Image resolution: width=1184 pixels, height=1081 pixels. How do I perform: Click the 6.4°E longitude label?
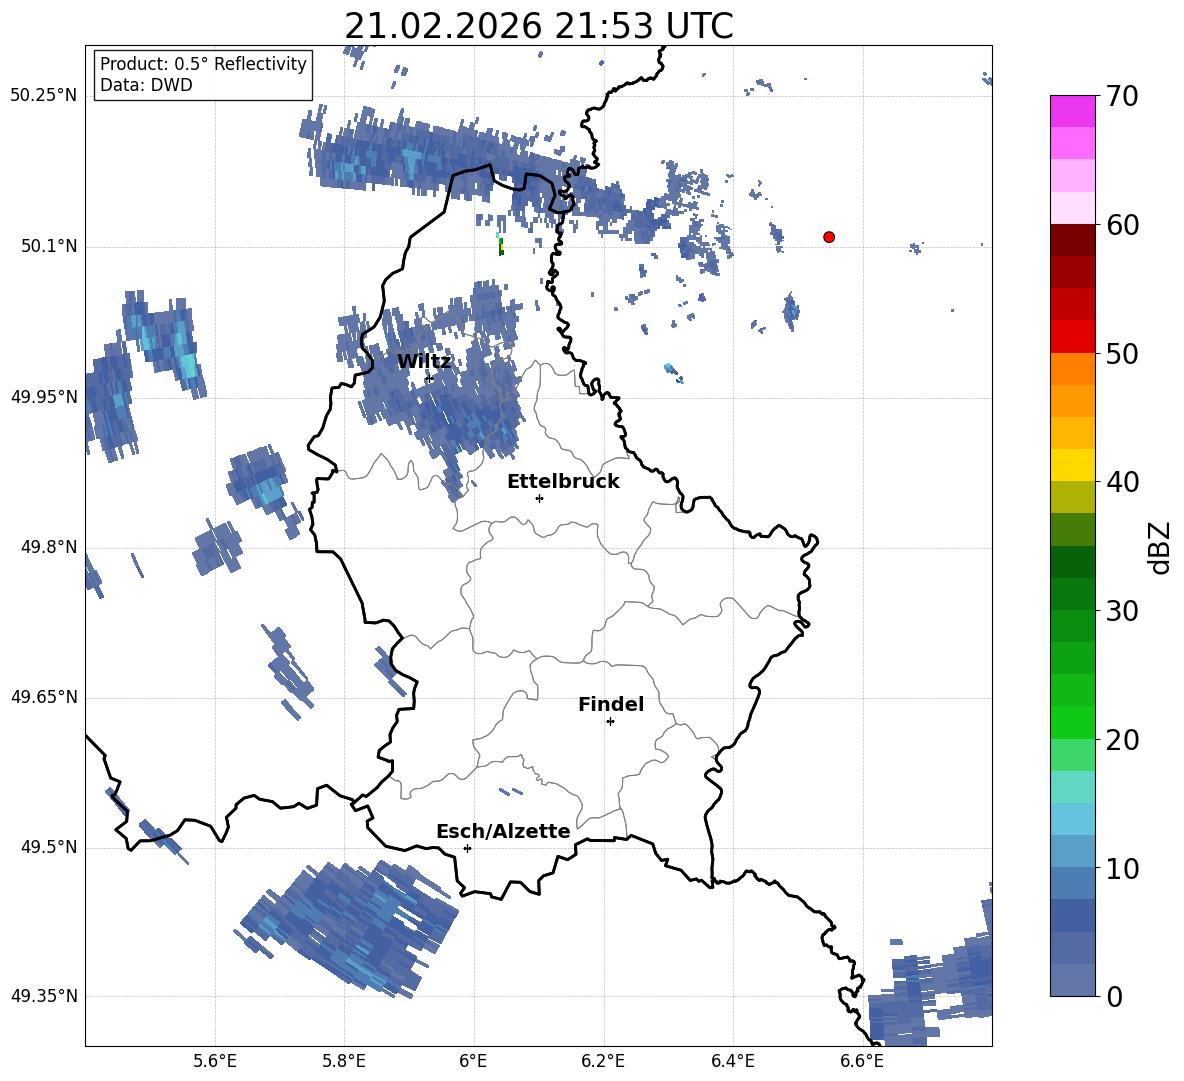coord(732,1061)
